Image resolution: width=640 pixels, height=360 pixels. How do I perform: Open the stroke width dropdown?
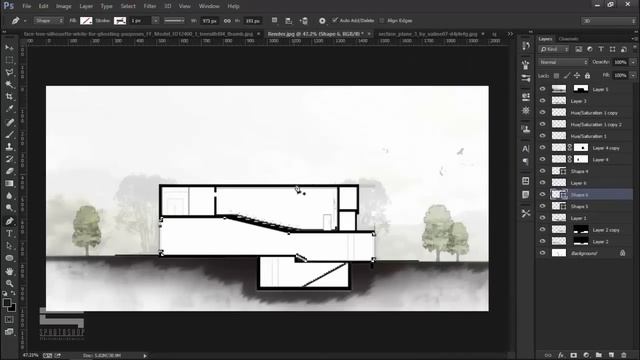[156, 20]
